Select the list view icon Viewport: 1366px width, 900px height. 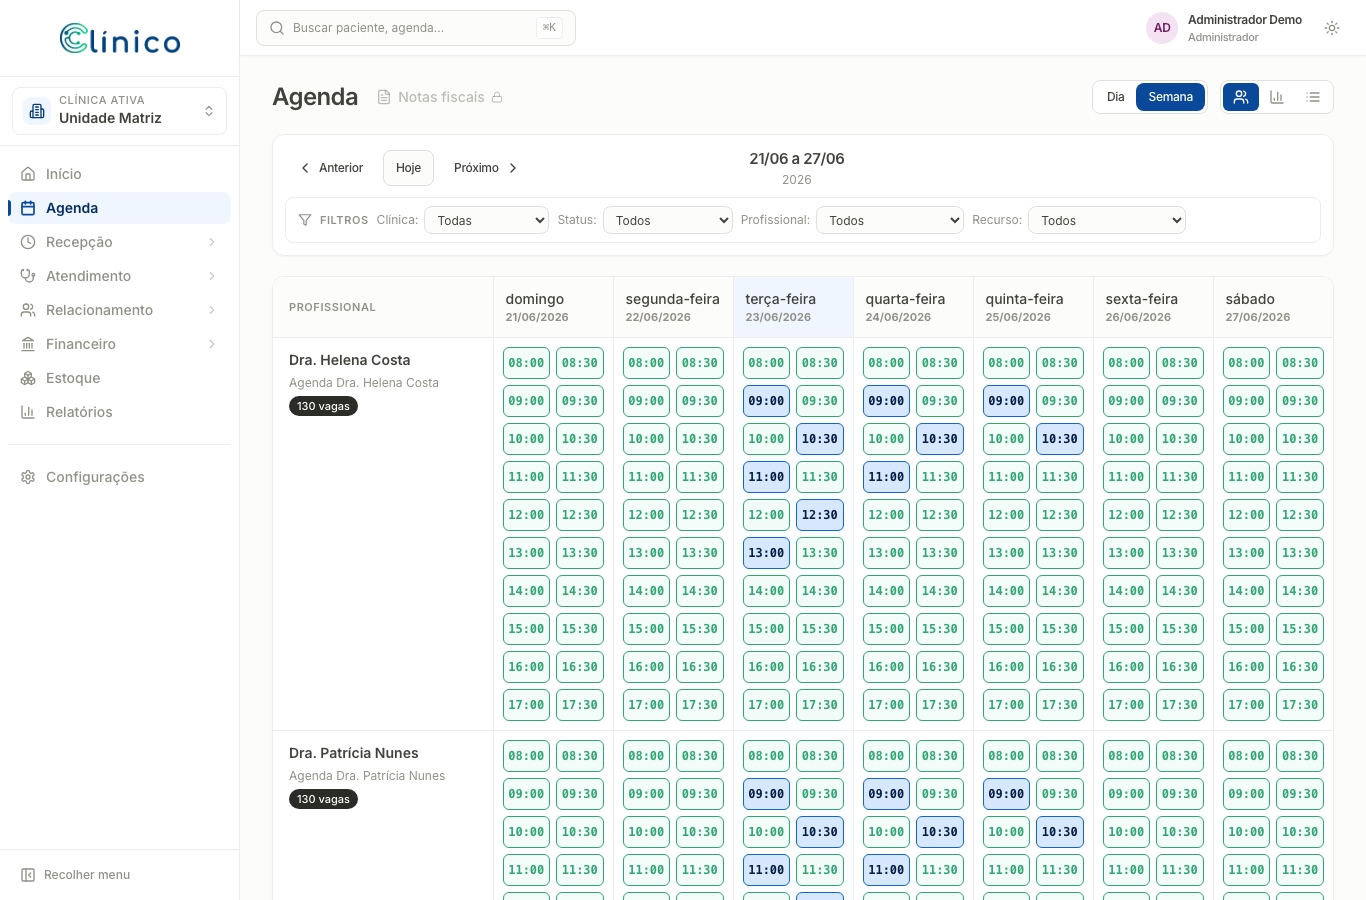click(x=1313, y=97)
